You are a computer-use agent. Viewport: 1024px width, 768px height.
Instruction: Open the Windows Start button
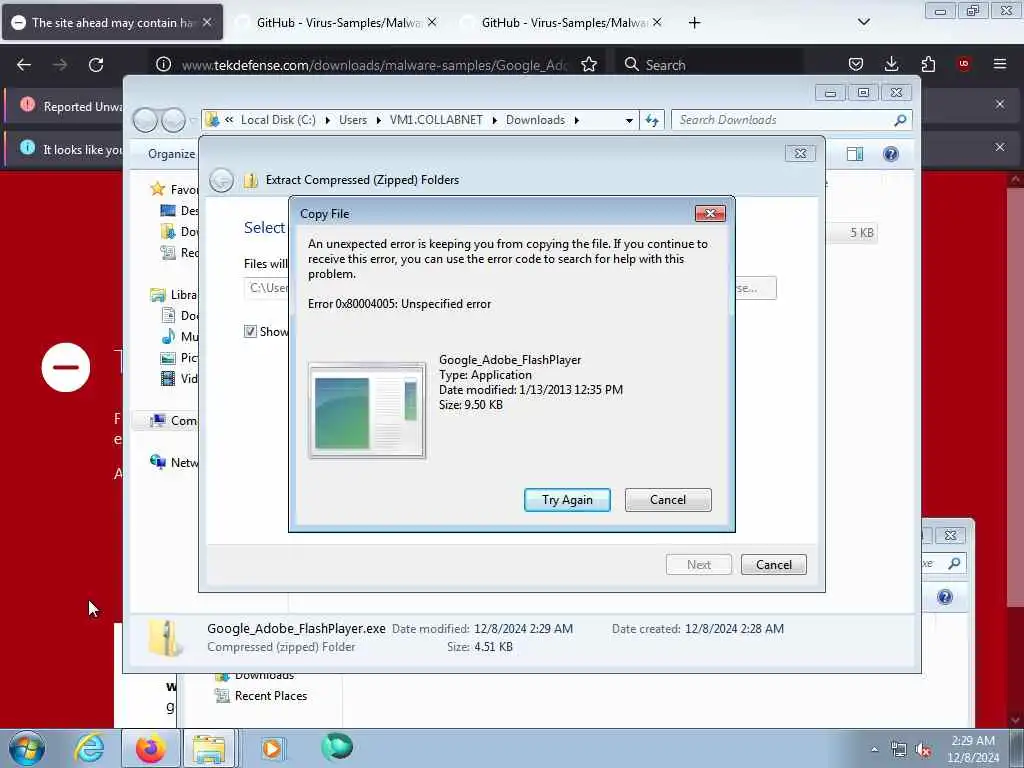(27, 748)
